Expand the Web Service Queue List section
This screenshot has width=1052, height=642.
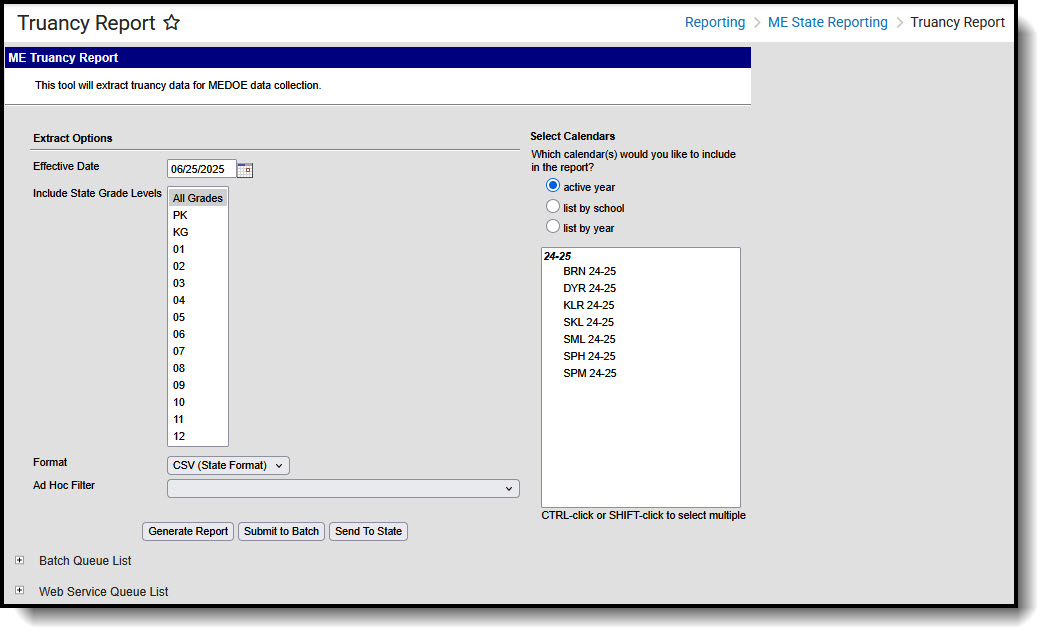(19, 590)
